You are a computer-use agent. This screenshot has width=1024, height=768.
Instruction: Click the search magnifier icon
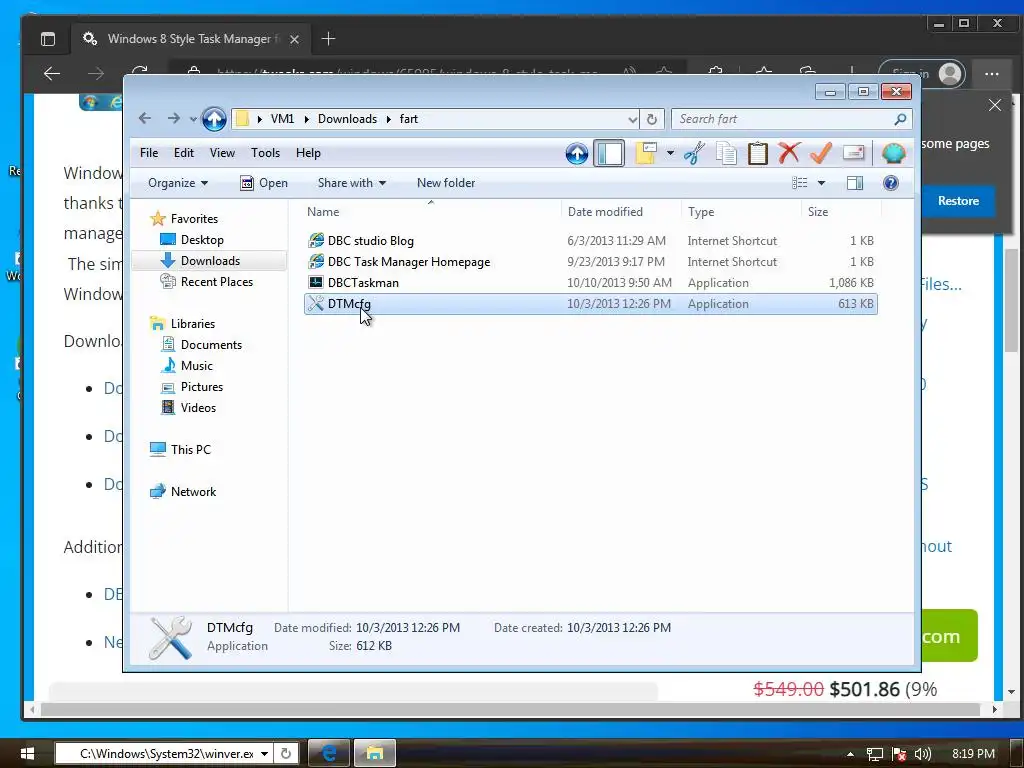pos(901,119)
